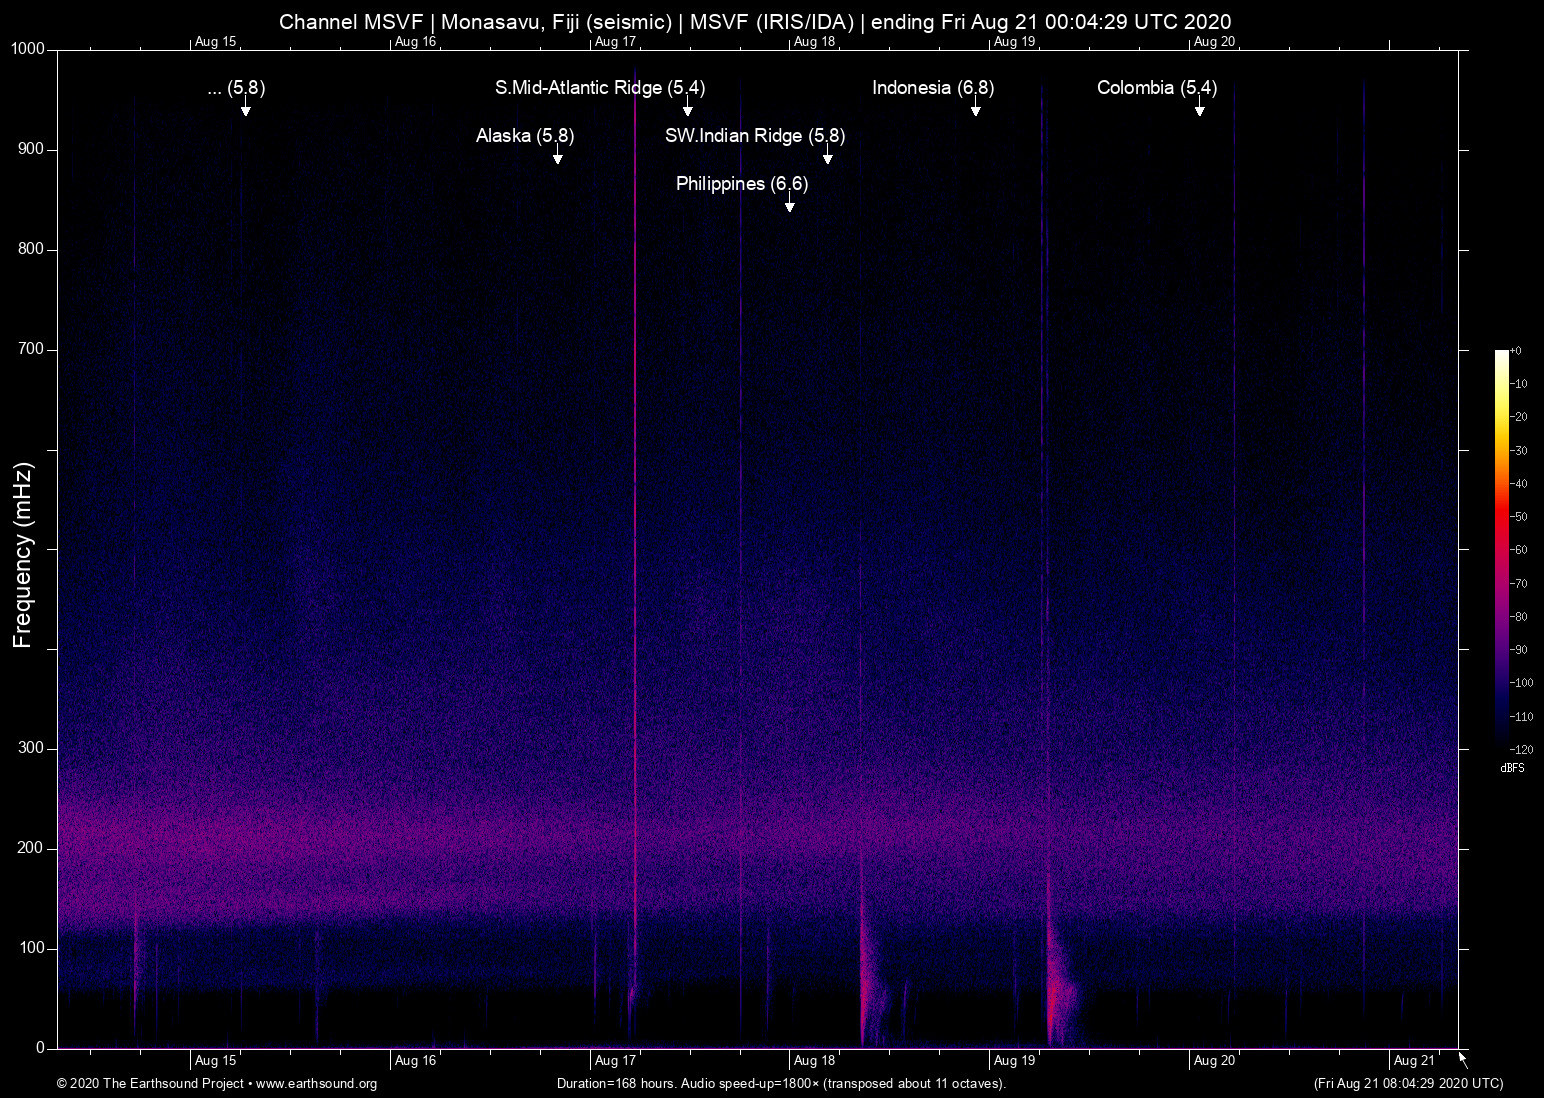Click the arrow beneath Alaska (5.8) label
This screenshot has height=1098, width=1544.
557,157
